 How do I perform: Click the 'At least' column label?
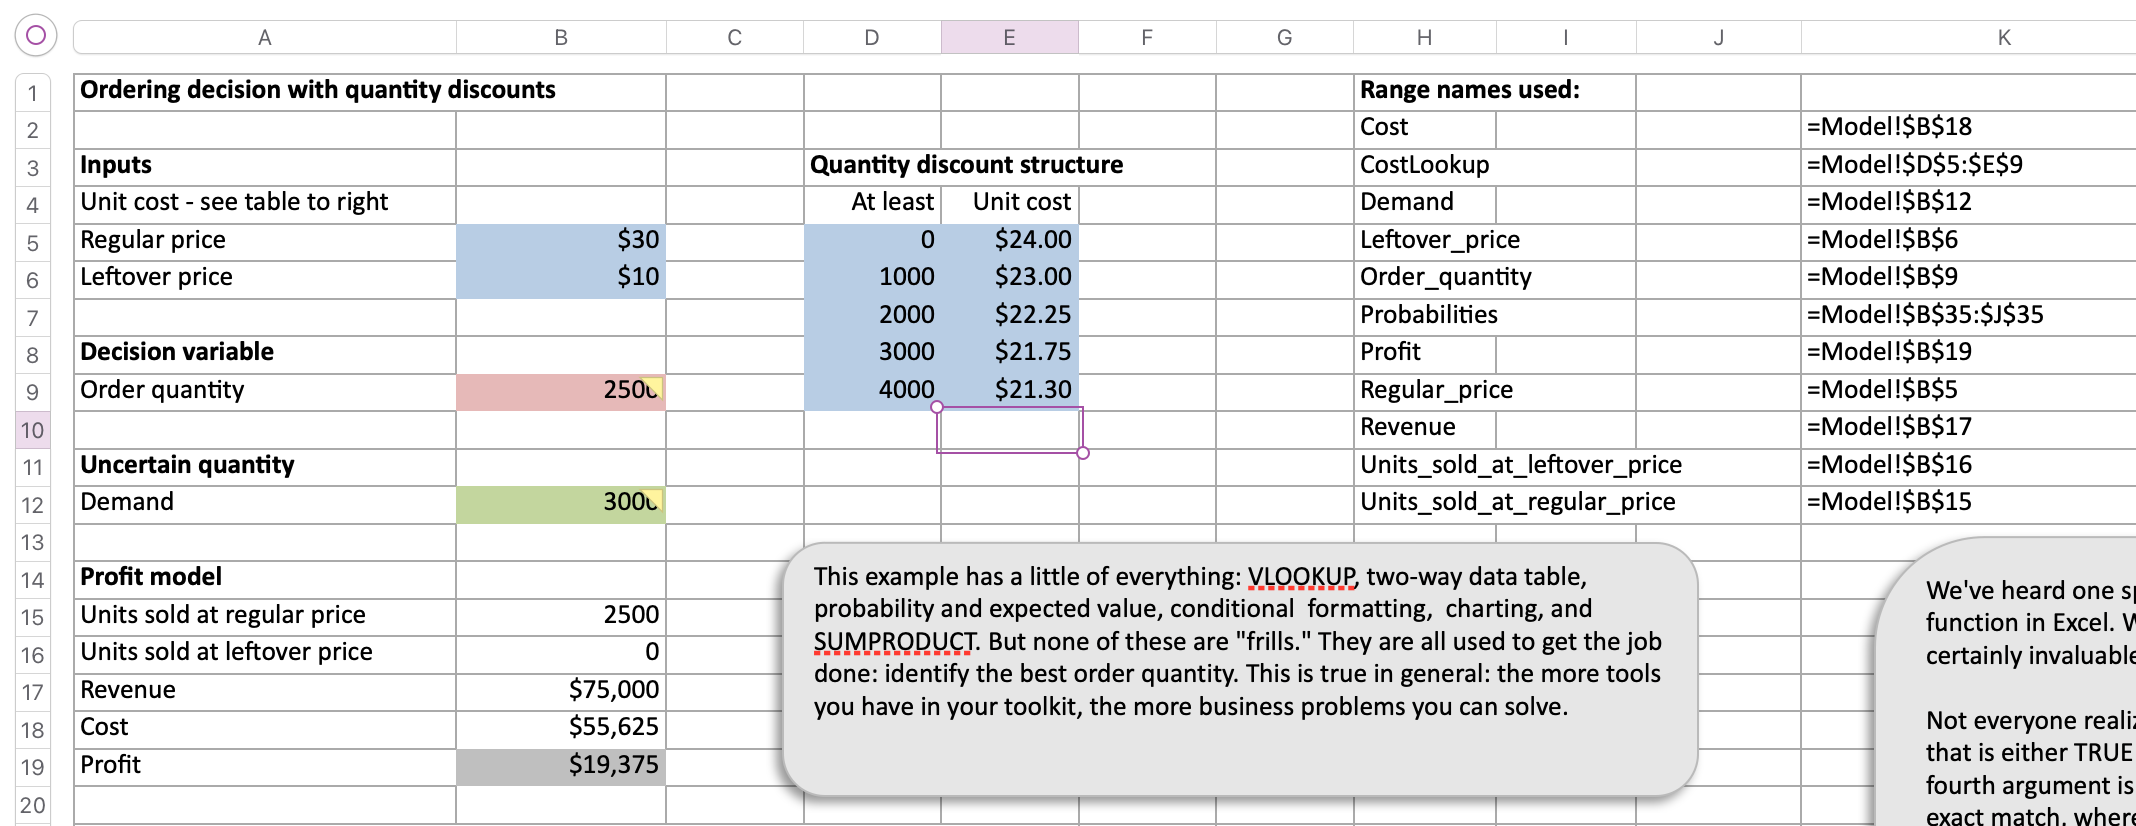click(x=892, y=202)
